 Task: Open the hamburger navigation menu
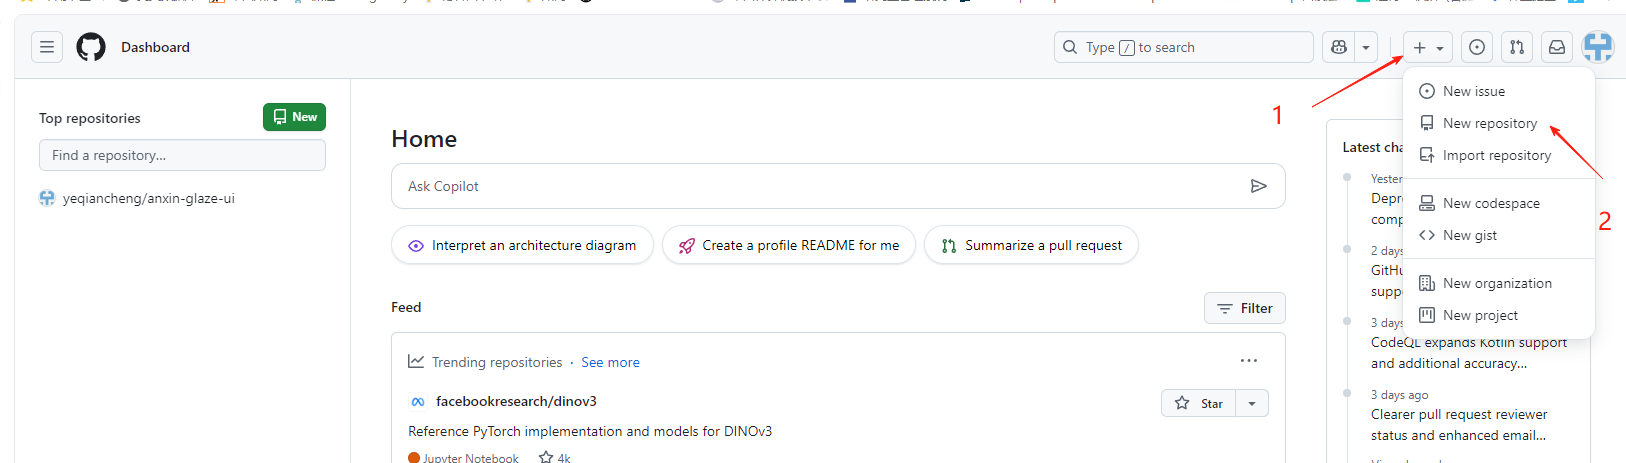pos(47,47)
